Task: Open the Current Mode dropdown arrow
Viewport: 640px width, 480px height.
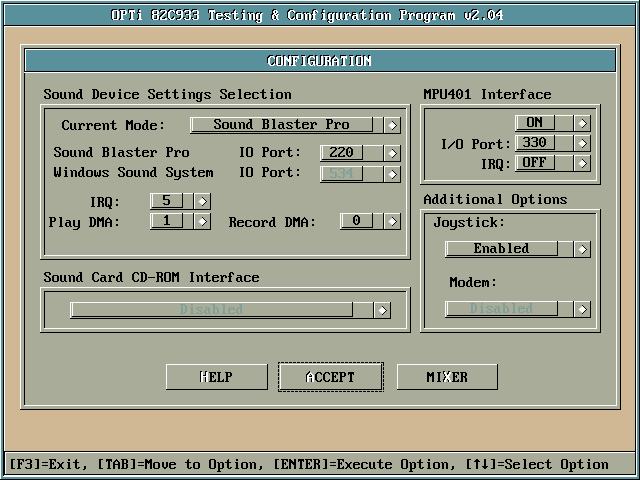Action: pos(392,125)
